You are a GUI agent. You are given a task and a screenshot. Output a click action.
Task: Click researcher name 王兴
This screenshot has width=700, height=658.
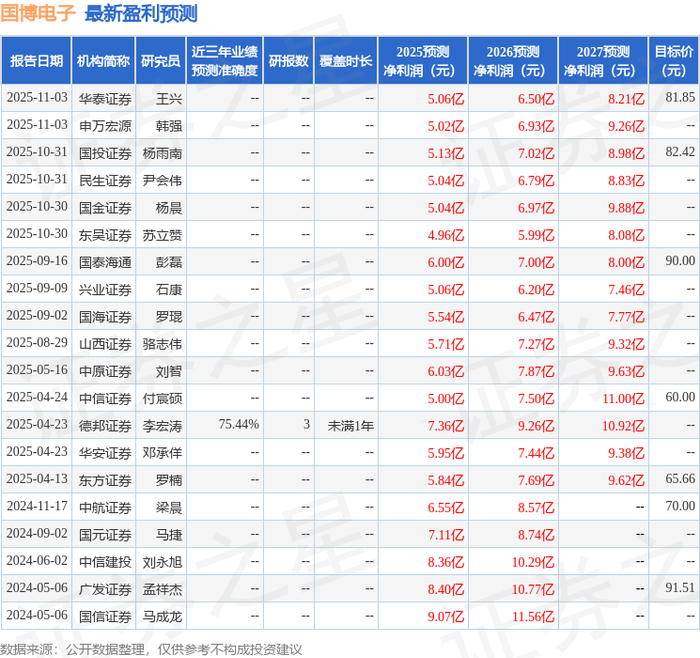point(169,99)
